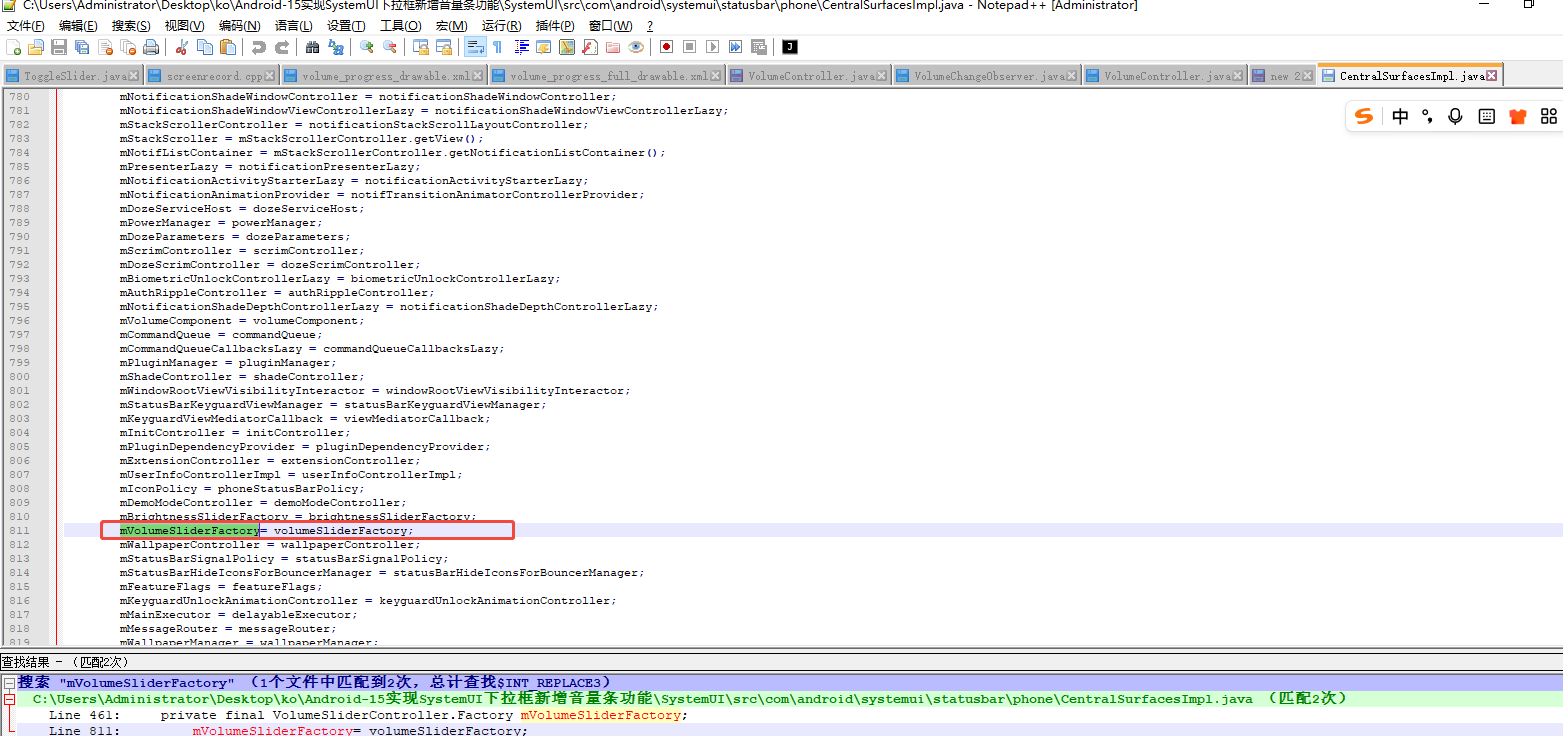Open the user-defined language dialog icon

tap(543, 47)
